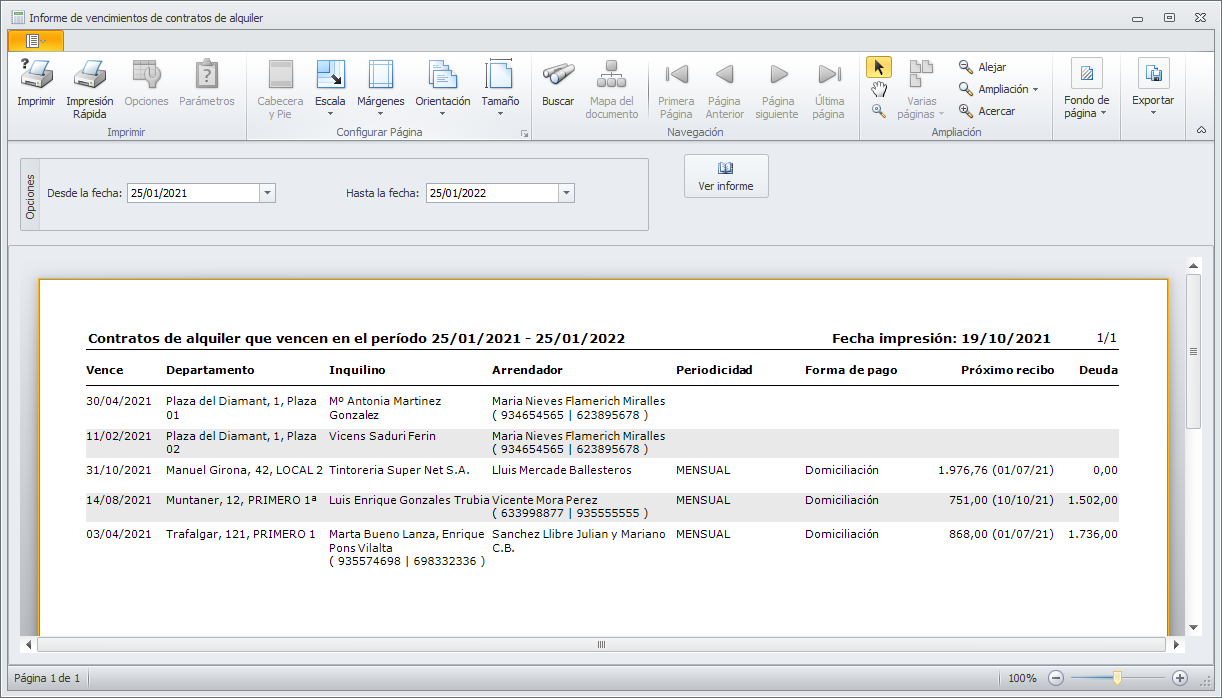Click the Impresión Rápida icon
Viewport: 1222px width, 698px height.
90,75
